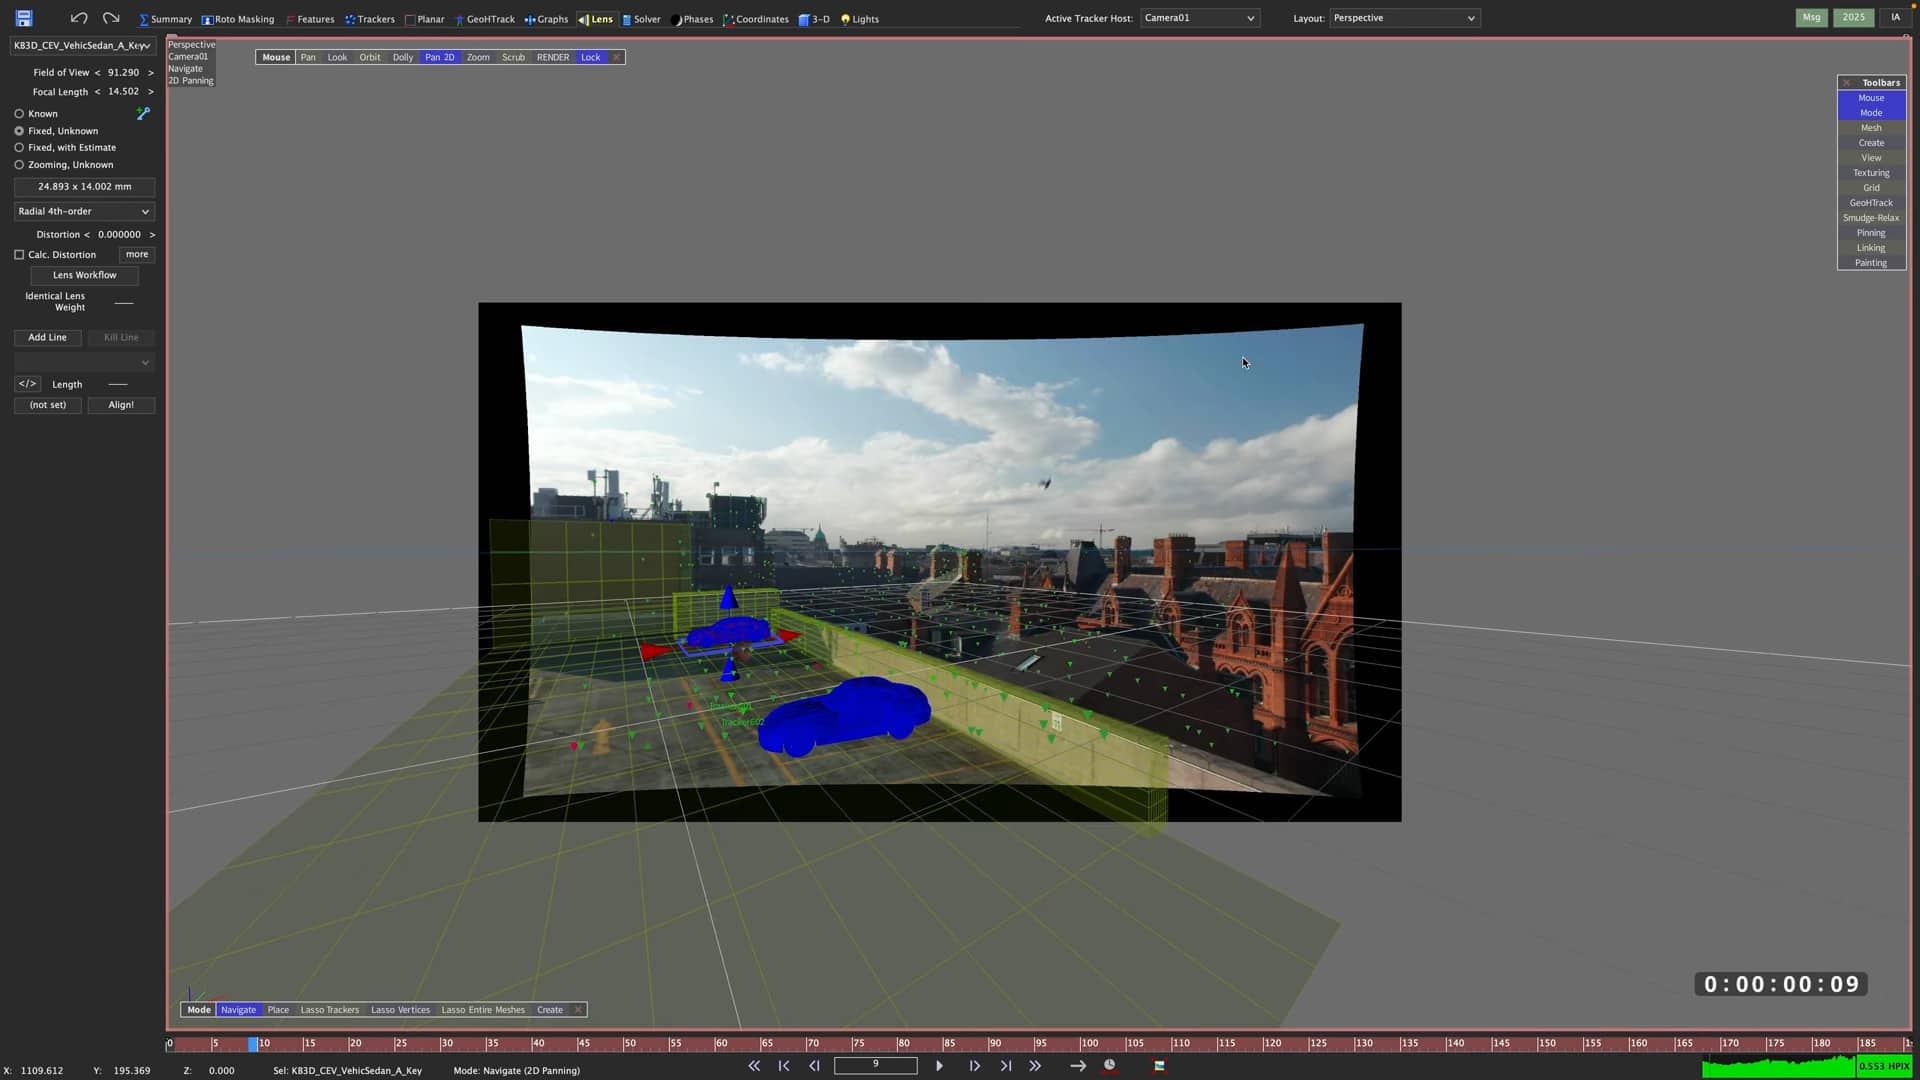This screenshot has width=1920, height=1080.
Task: Select Lasso Trackers mode
Action: coord(329,1010)
